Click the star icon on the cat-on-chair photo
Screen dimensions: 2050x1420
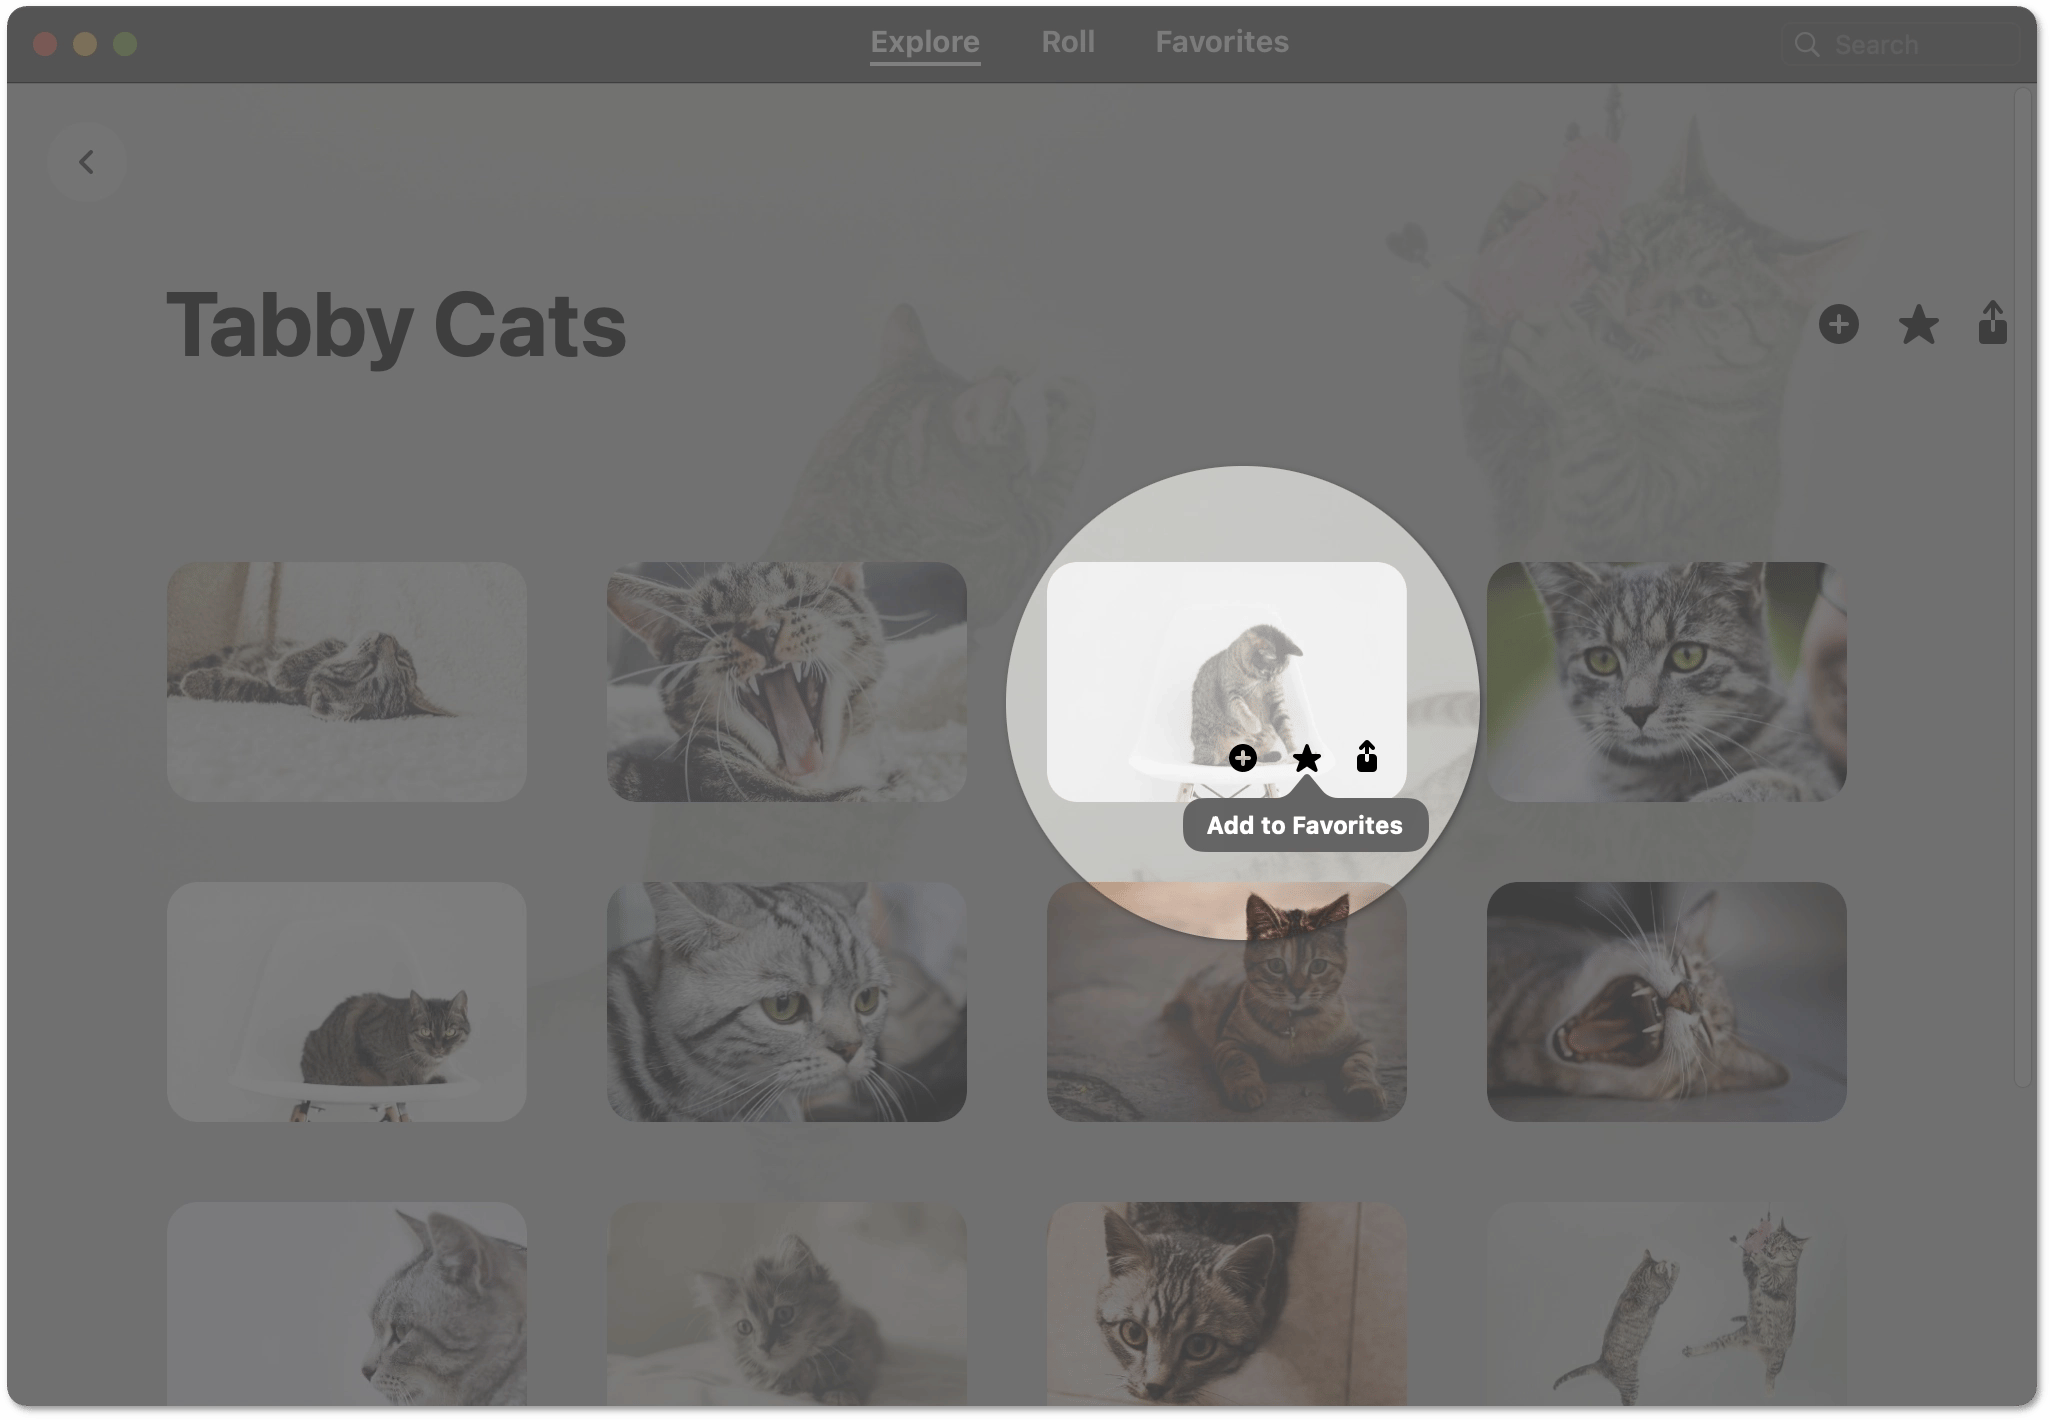point(1306,759)
